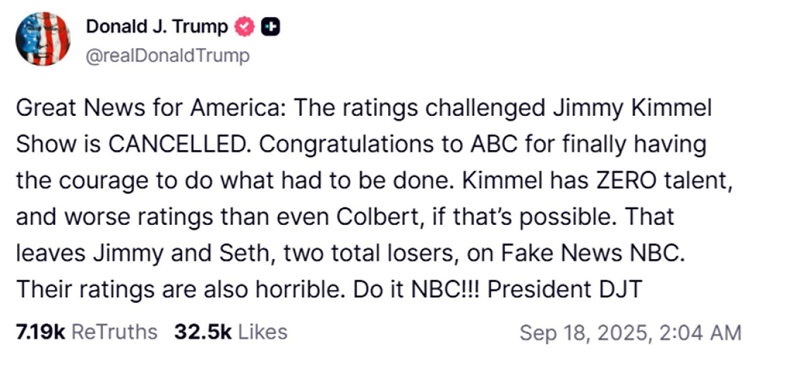The height and width of the screenshot is (392, 800).
Task: Click the Likes label
Action: coord(263,332)
